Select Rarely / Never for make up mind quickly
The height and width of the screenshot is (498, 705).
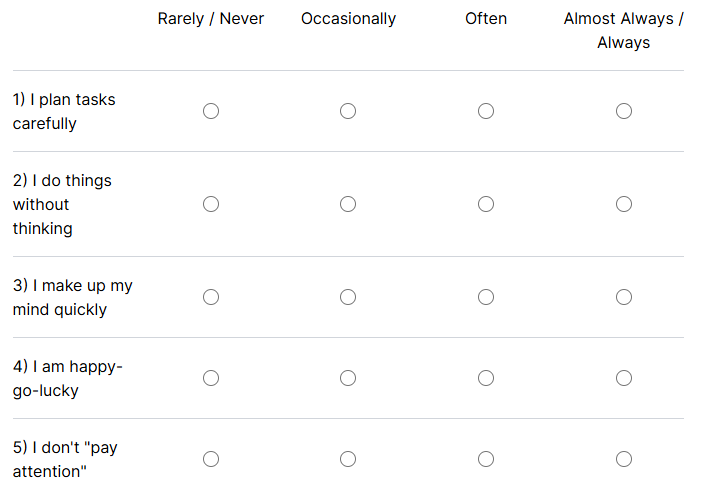click(x=211, y=297)
